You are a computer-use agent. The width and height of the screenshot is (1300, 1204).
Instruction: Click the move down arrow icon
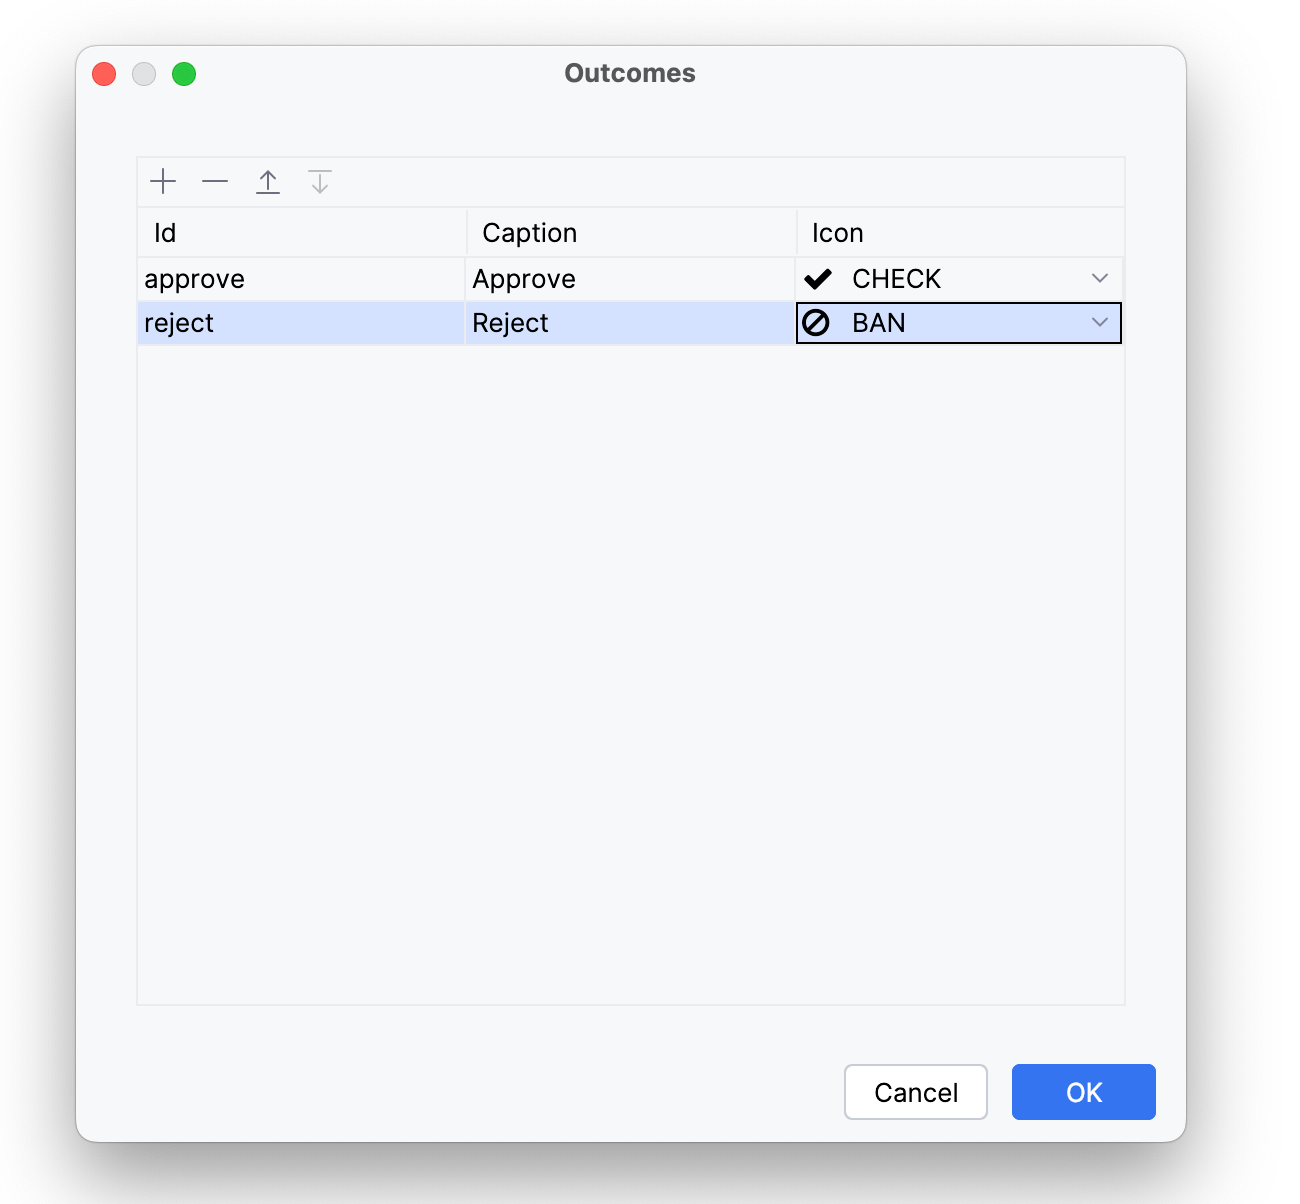coord(320,182)
